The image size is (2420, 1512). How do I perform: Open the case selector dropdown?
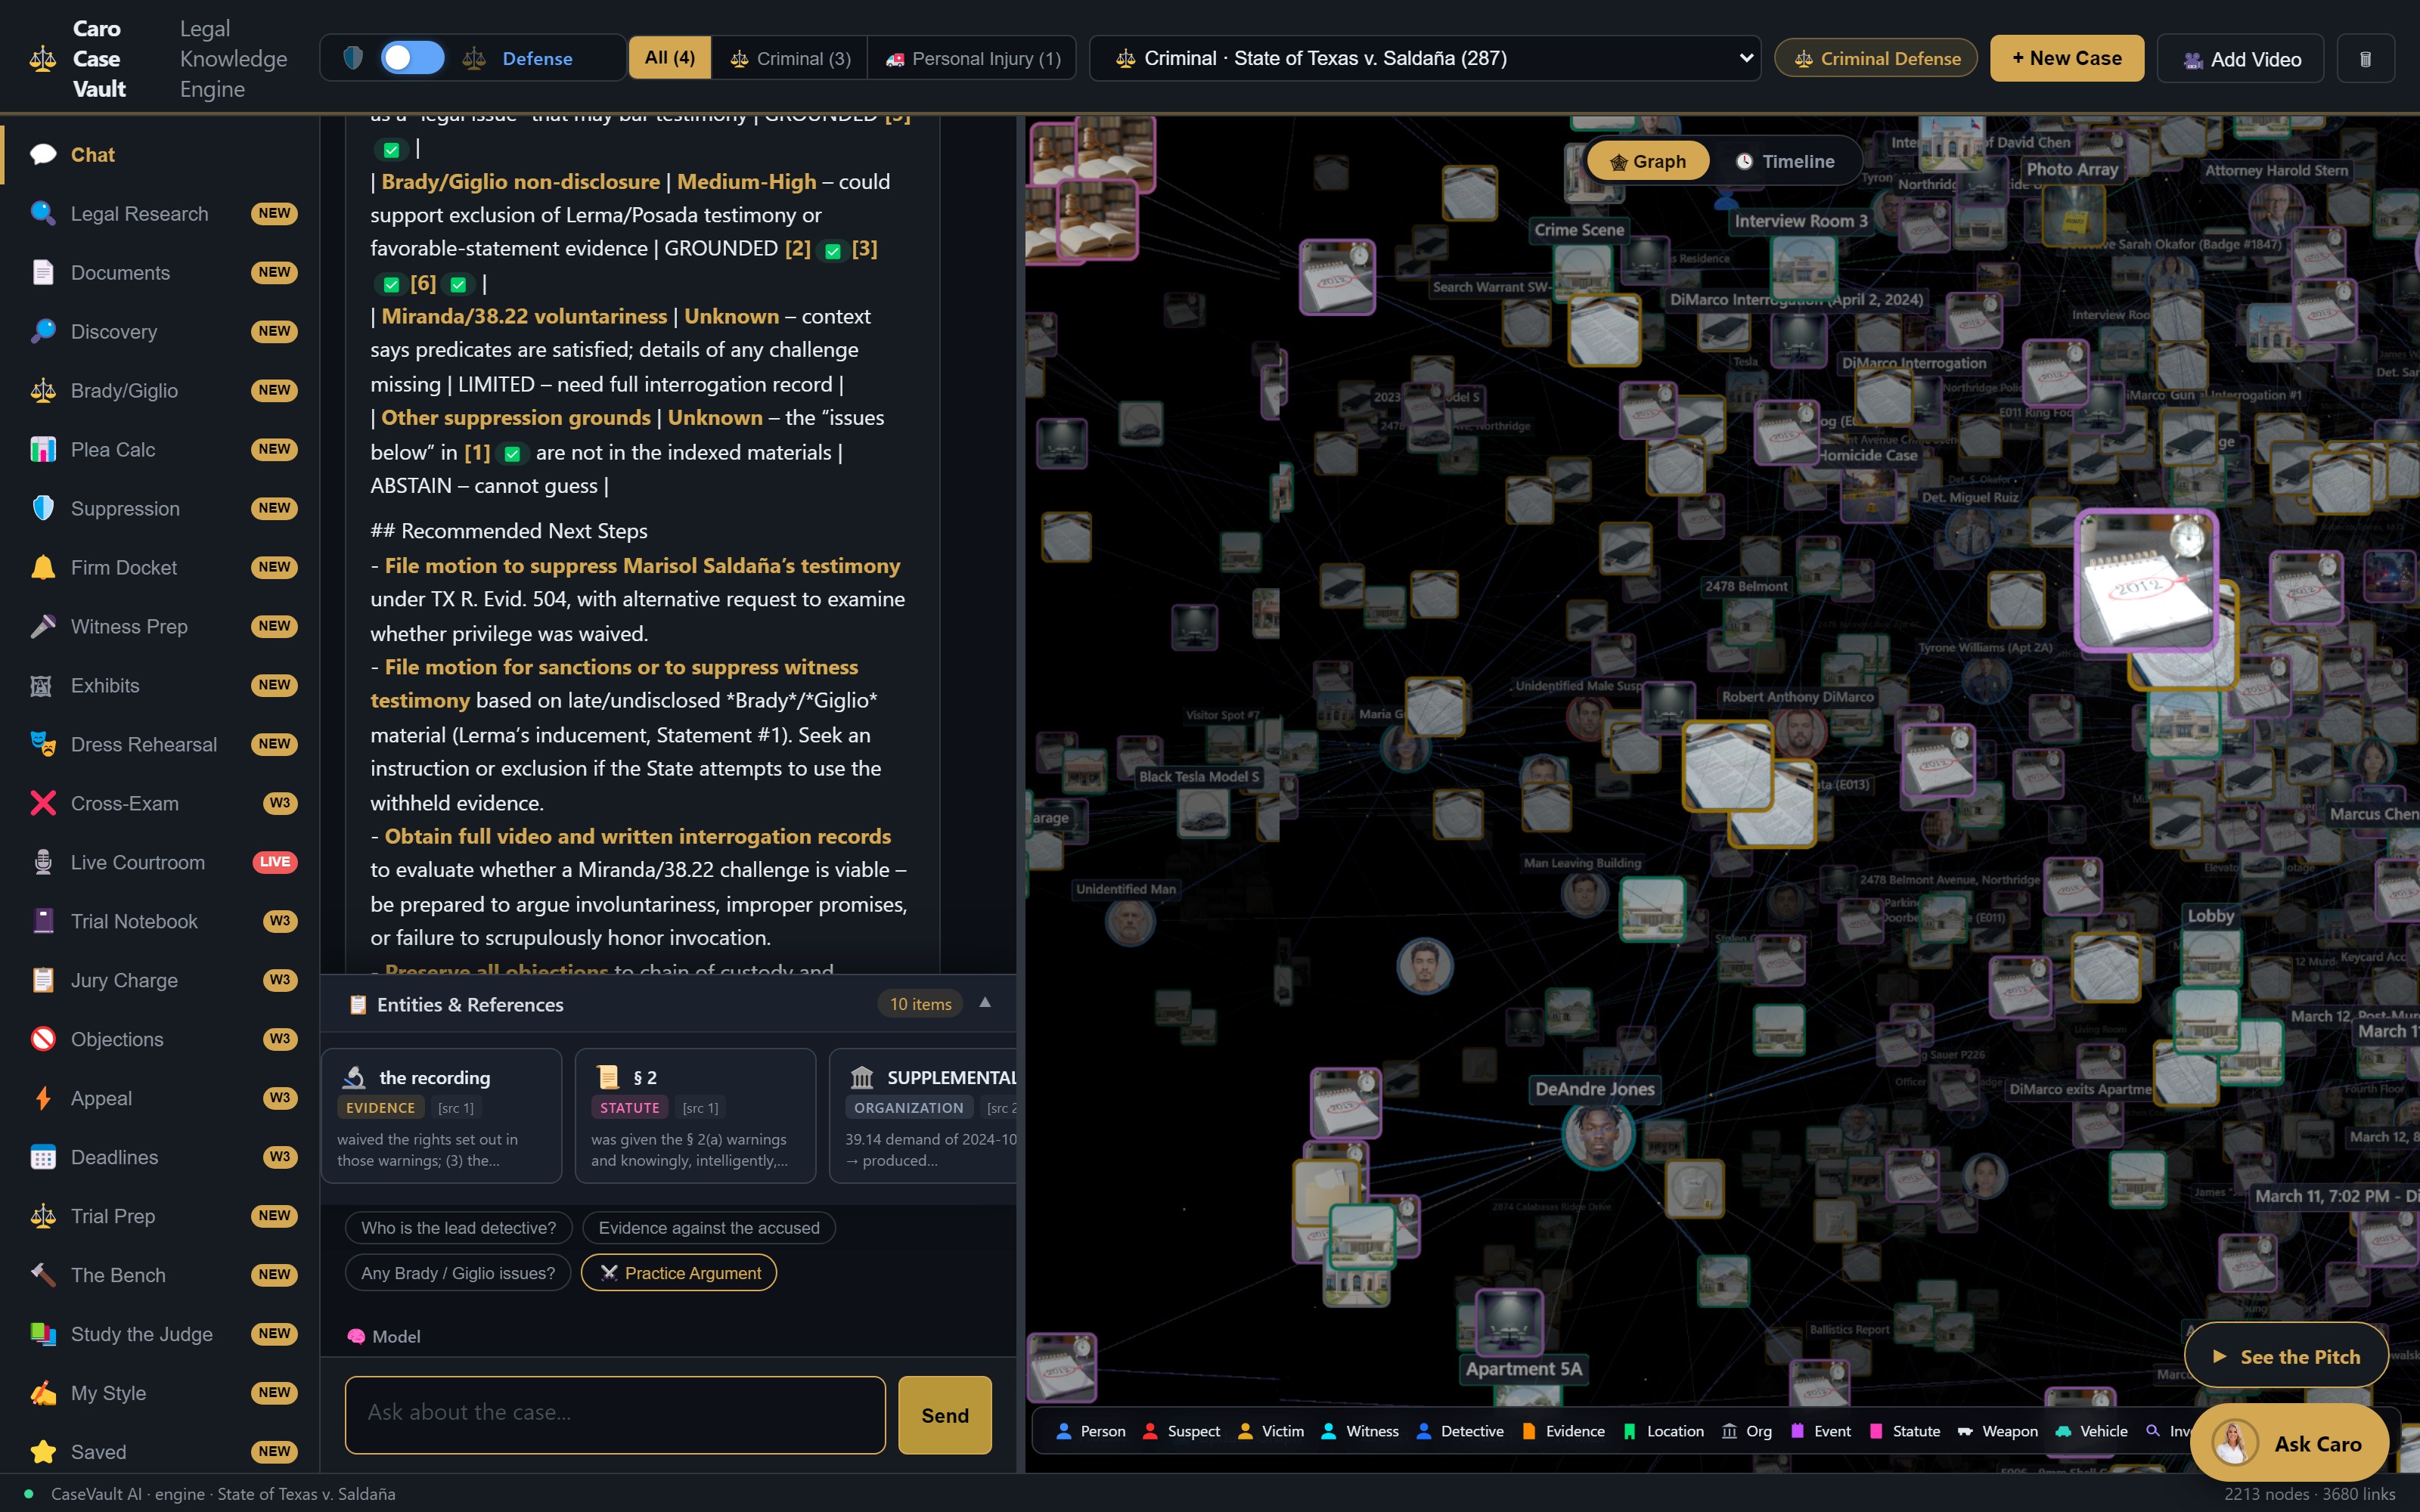point(1424,58)
